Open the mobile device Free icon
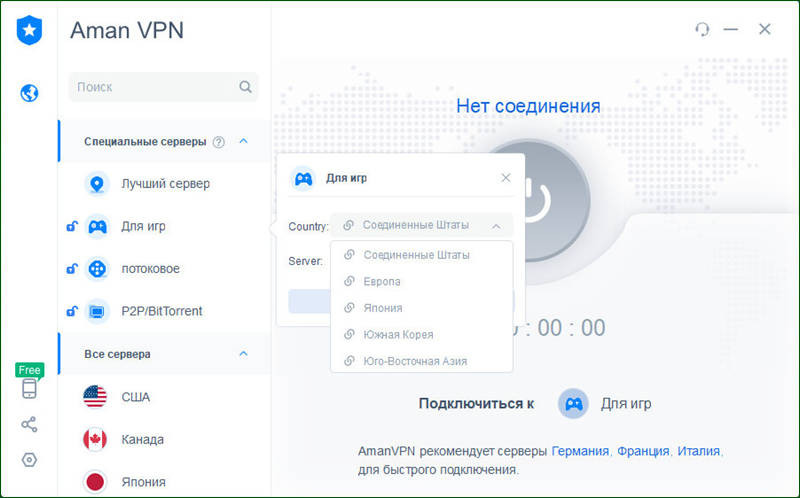This screenshot has width=800, height=498. tap(29, 388)
